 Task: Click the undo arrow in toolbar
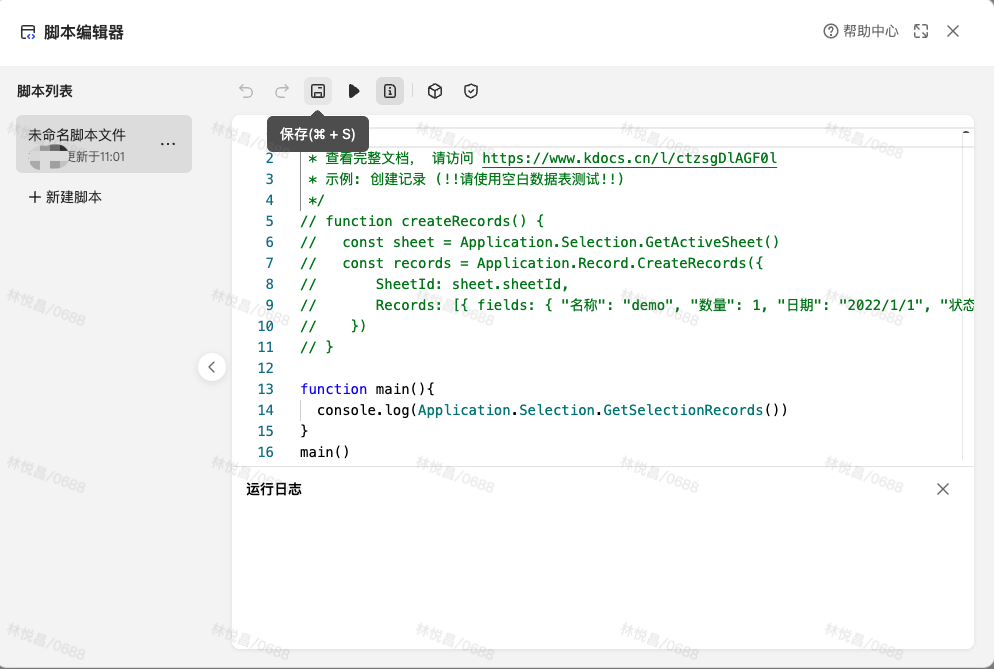[x=246, y=91]
